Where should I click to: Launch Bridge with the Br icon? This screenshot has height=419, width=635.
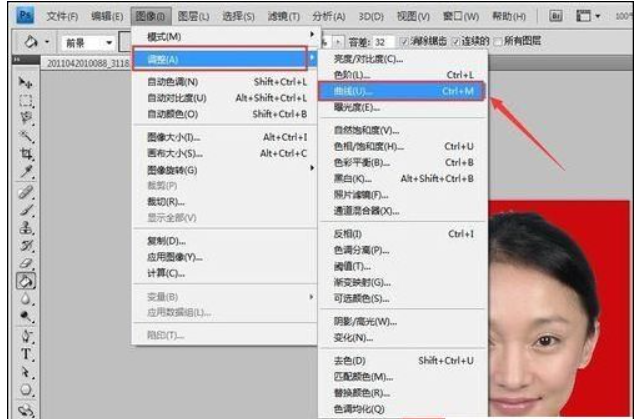[556, 16]
